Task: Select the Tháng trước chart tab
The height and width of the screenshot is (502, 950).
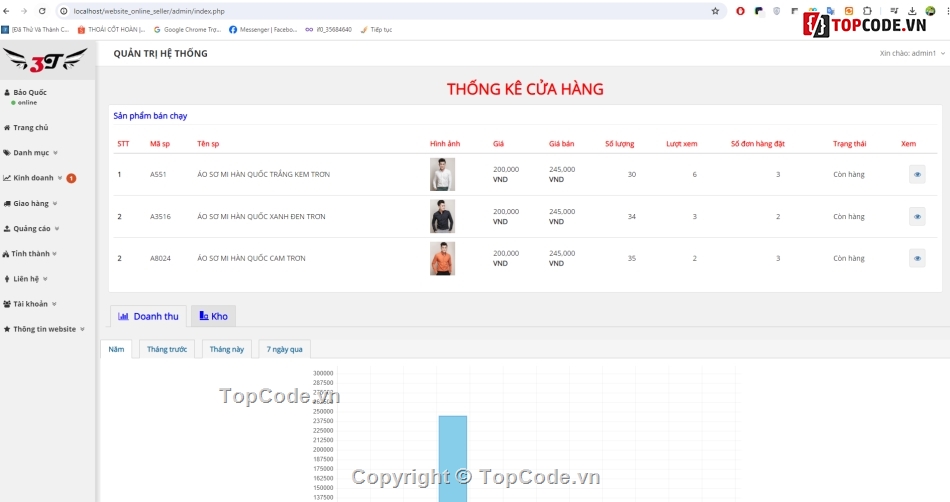Action: [167, 349]
